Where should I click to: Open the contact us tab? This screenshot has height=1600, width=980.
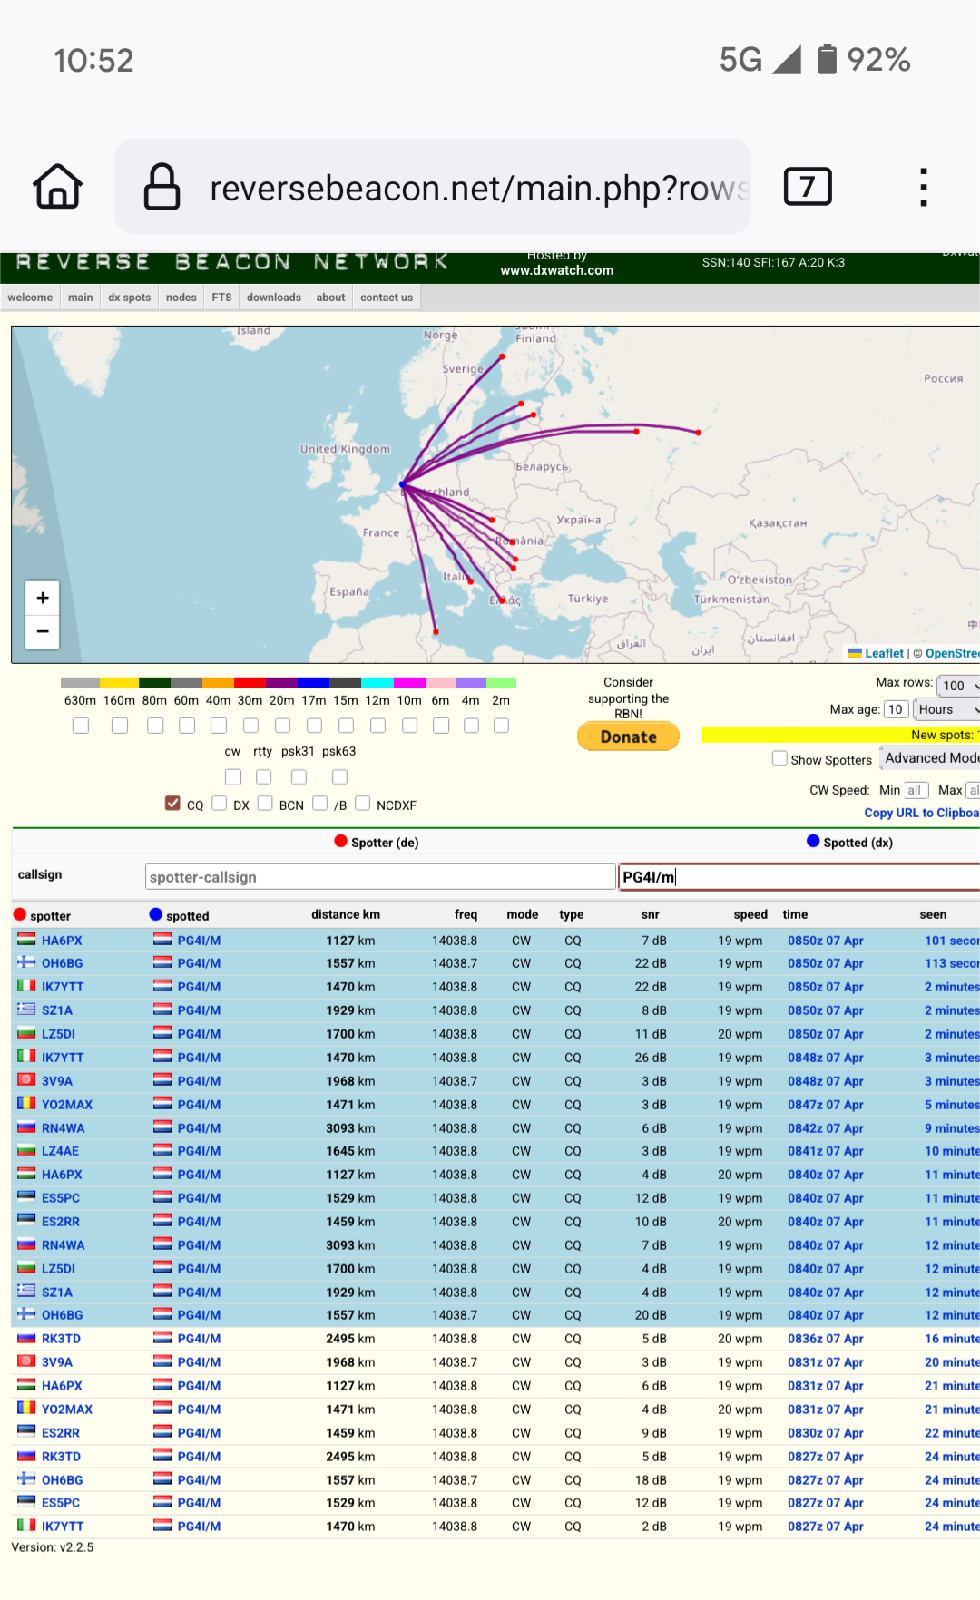[386, 297]
